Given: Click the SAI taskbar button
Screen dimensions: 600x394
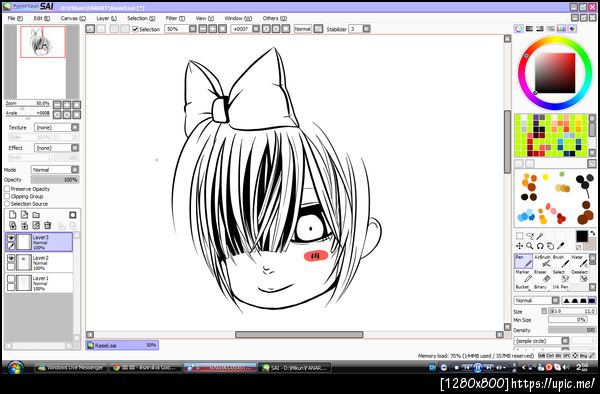Looking at the screenshot, I should pos(295,368).
